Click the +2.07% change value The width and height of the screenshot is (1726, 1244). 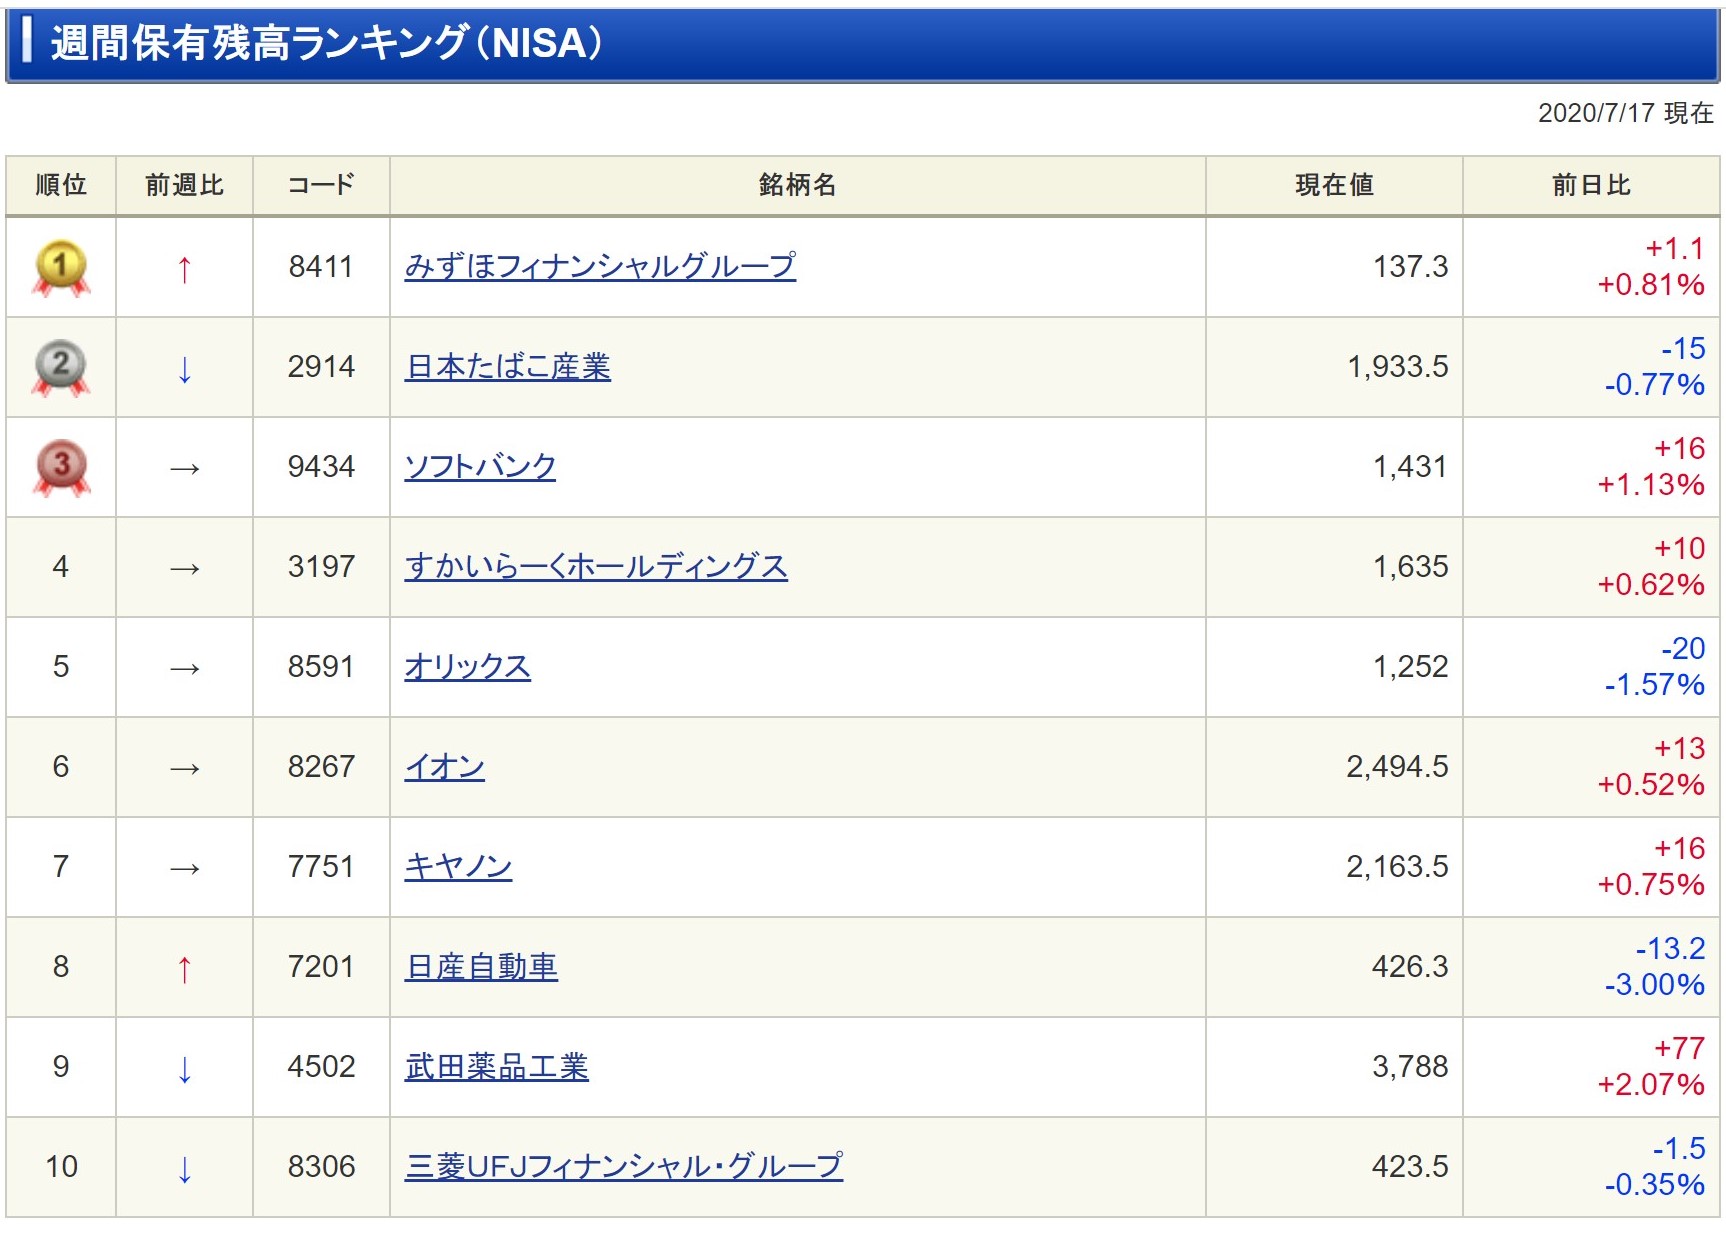click(x=1651, y=1085)
